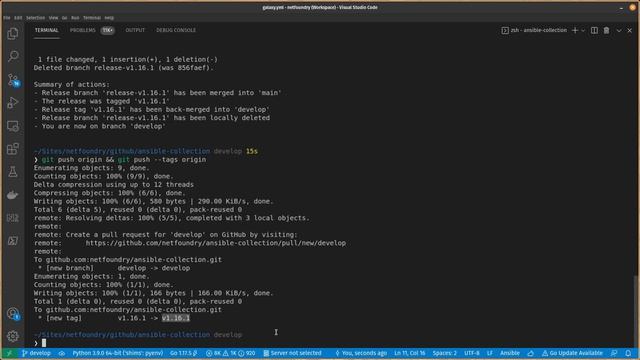
Task: Click the Ansible language mode selector
Action: click(x=510, y=353)
